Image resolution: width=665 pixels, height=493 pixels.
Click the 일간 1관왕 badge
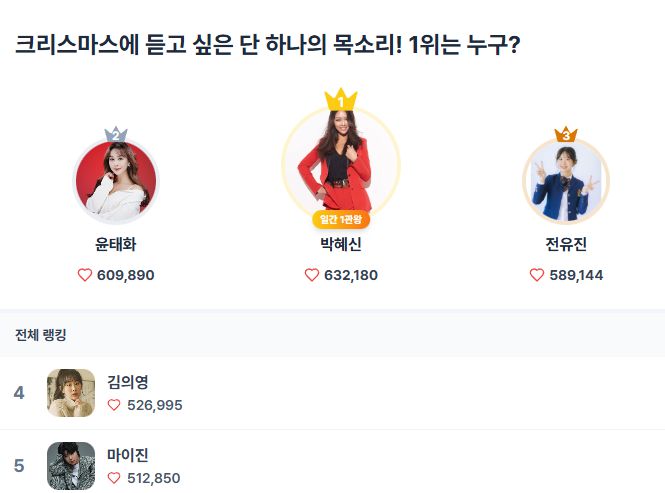[341, 219]
